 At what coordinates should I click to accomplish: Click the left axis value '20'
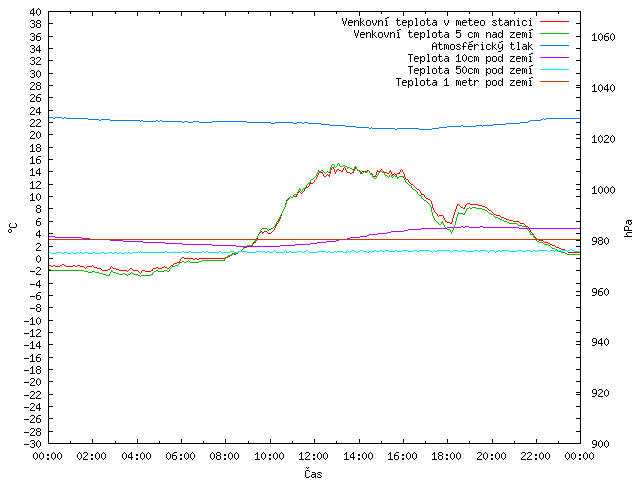pos(36,136)
